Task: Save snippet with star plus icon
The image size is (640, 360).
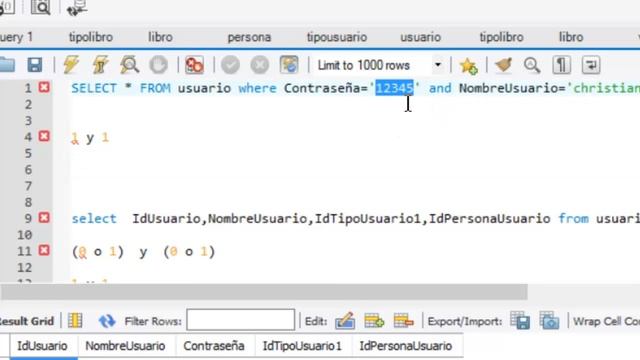Action: coord(468,65)
